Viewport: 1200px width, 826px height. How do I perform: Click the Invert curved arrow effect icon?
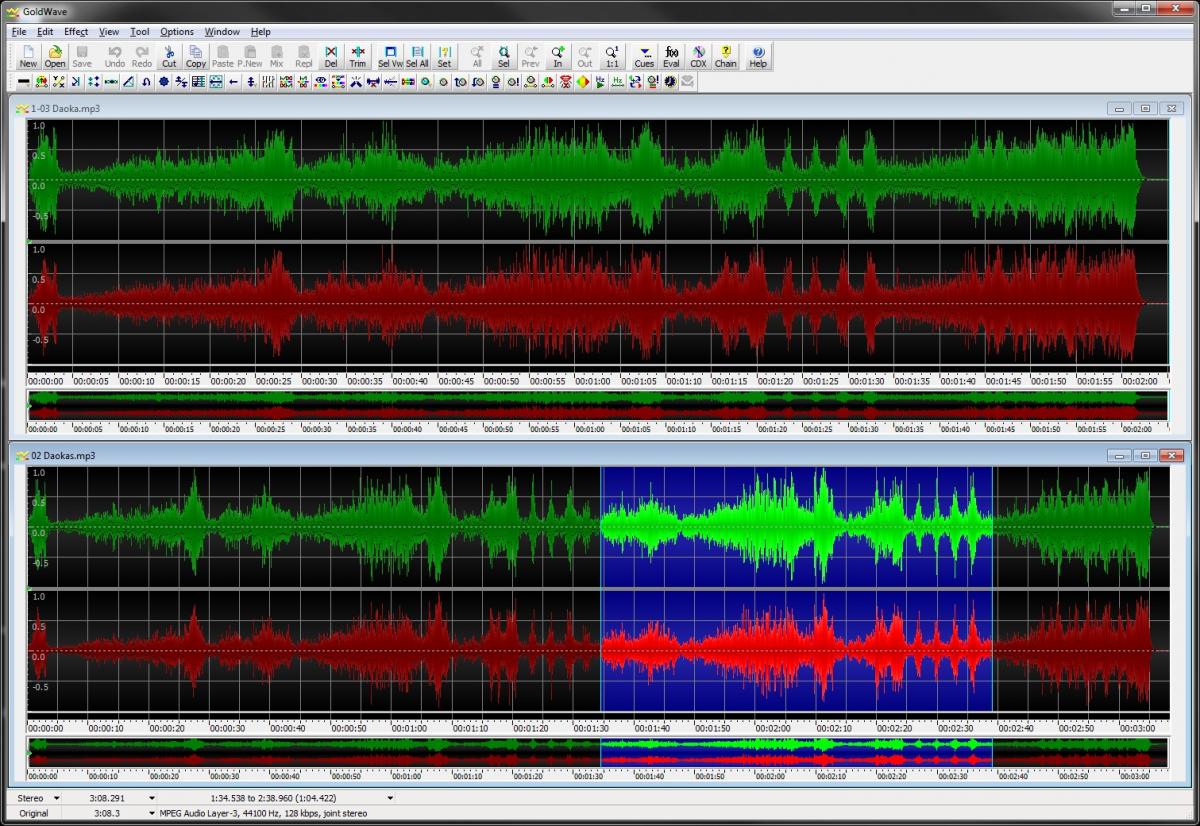pos(146,81)
